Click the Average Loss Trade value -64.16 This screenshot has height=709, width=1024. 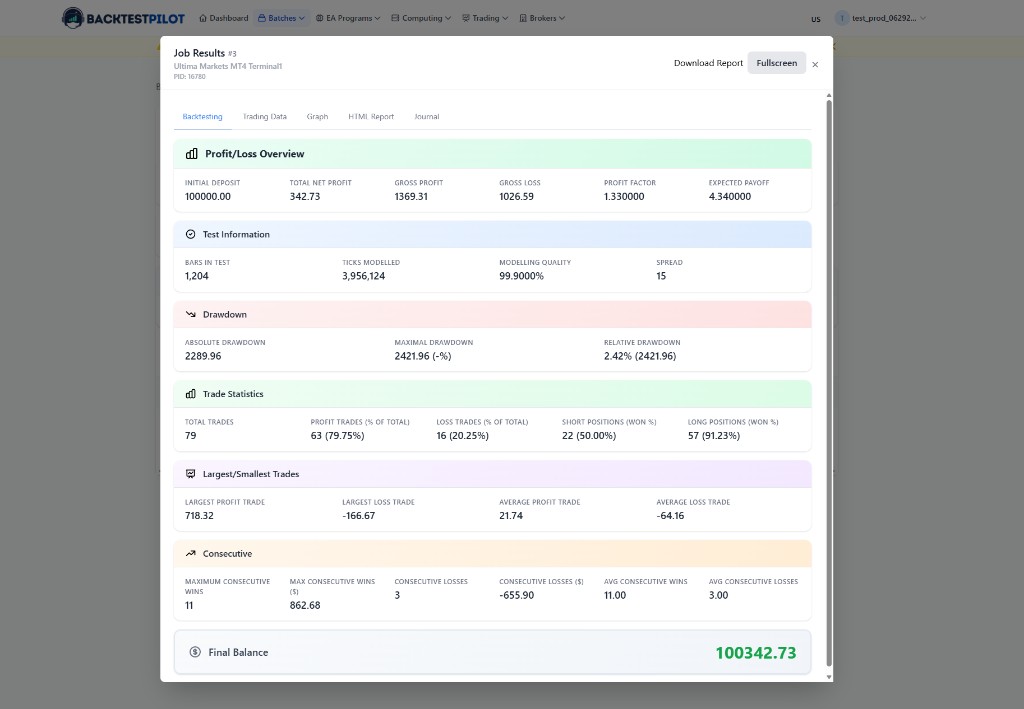click(670, 516)
